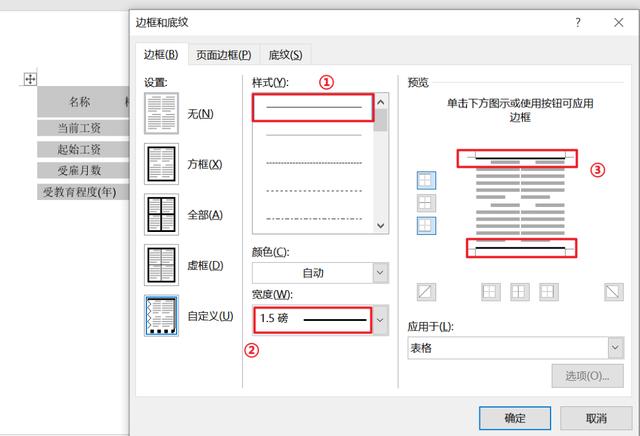The height and width of the screenshot is (436, 640).
Task: Choose the dash-dot line style
Action: point(313,218)
